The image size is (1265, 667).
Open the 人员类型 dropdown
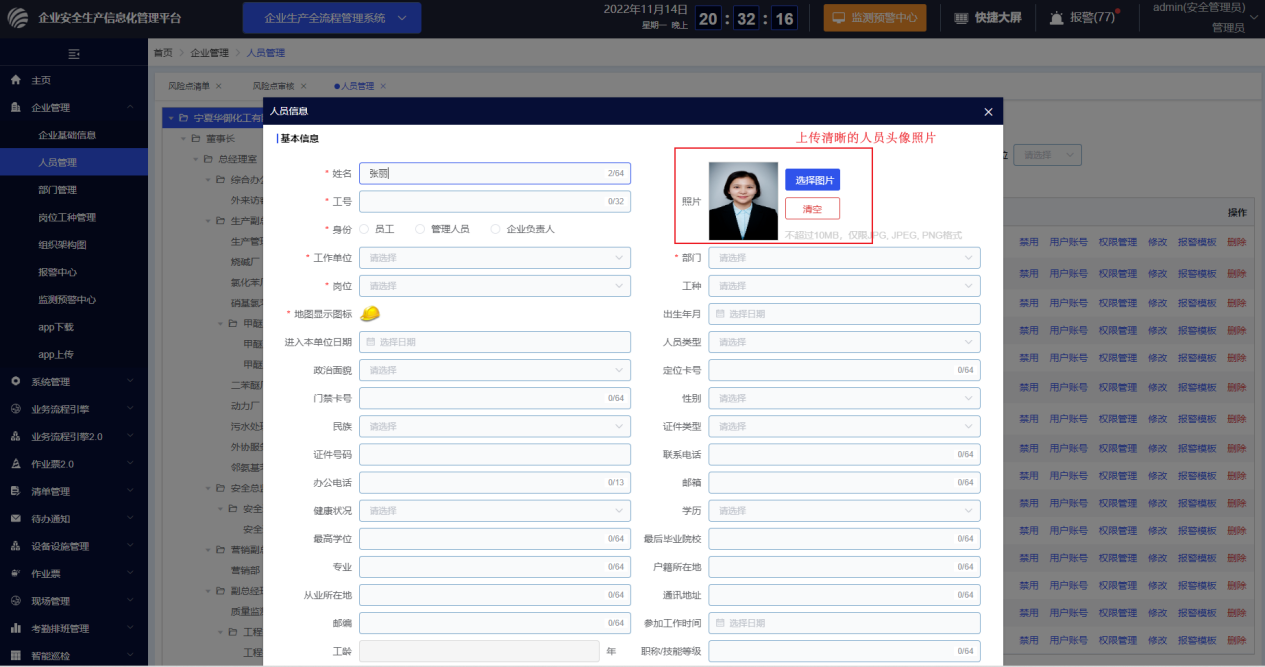coord(845,342)
